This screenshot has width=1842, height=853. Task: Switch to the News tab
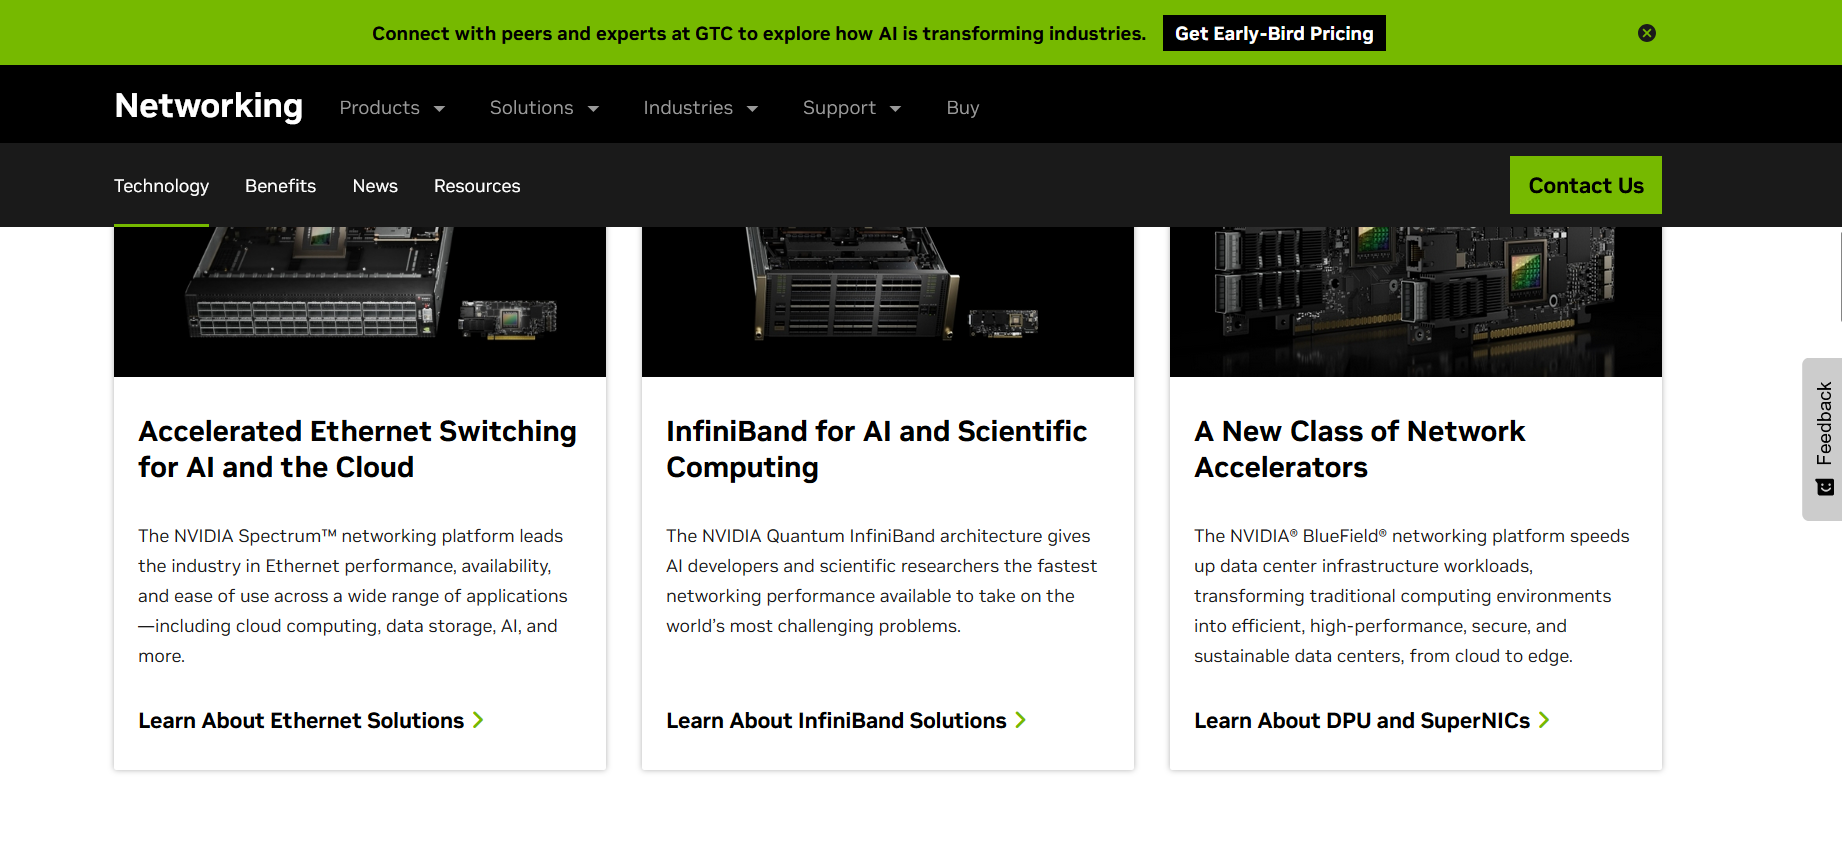(x=375, y=186)
